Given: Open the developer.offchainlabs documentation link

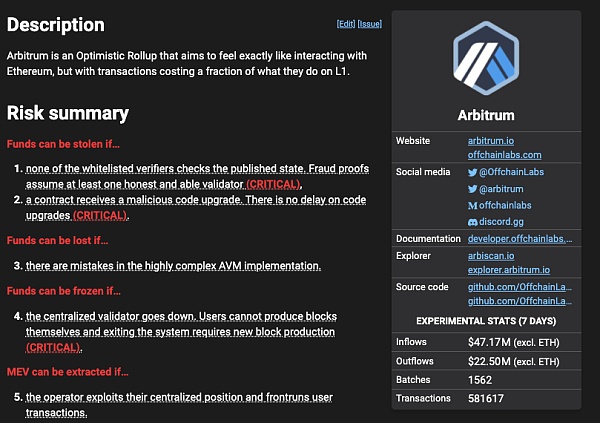Looking at the screenshot, I should tap(520, 239).
